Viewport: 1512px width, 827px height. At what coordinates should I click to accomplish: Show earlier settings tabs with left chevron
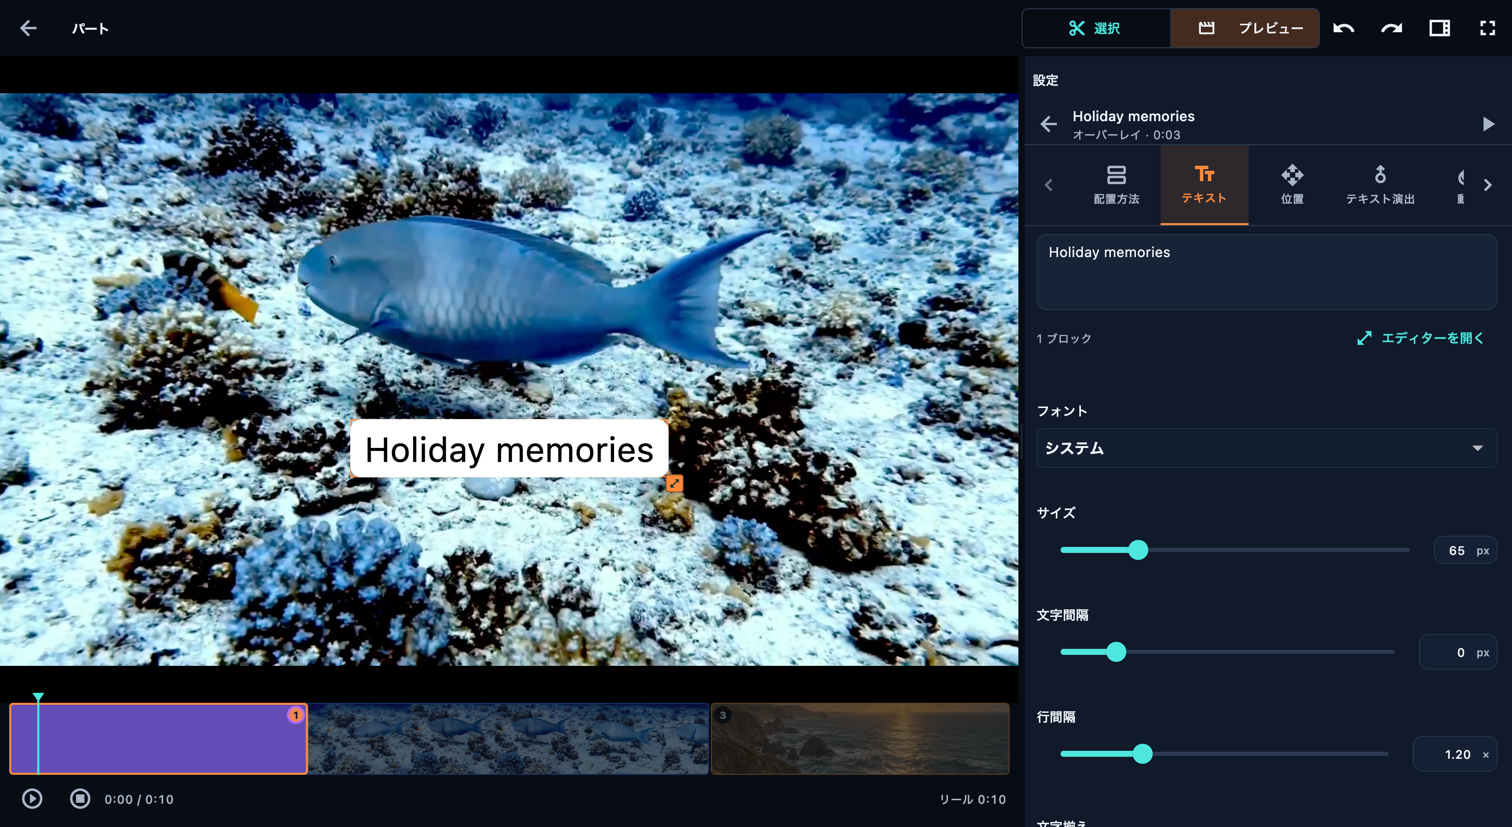1048,185
